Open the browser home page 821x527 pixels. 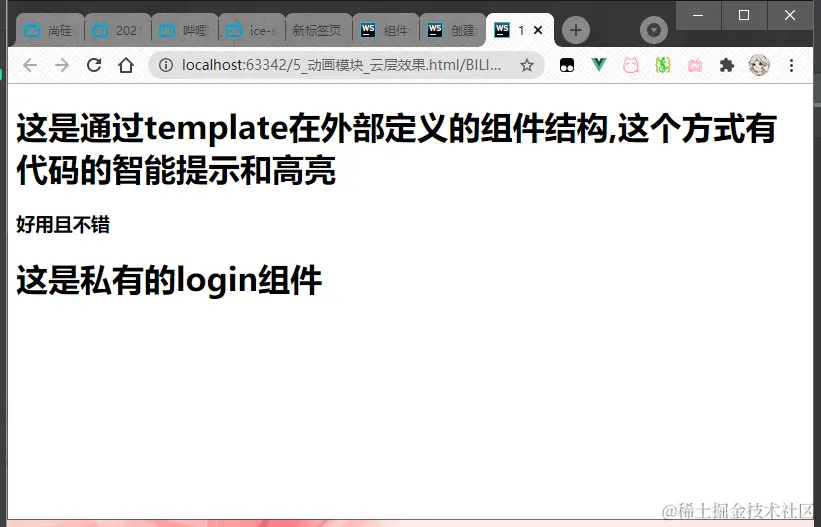(126, 65)
